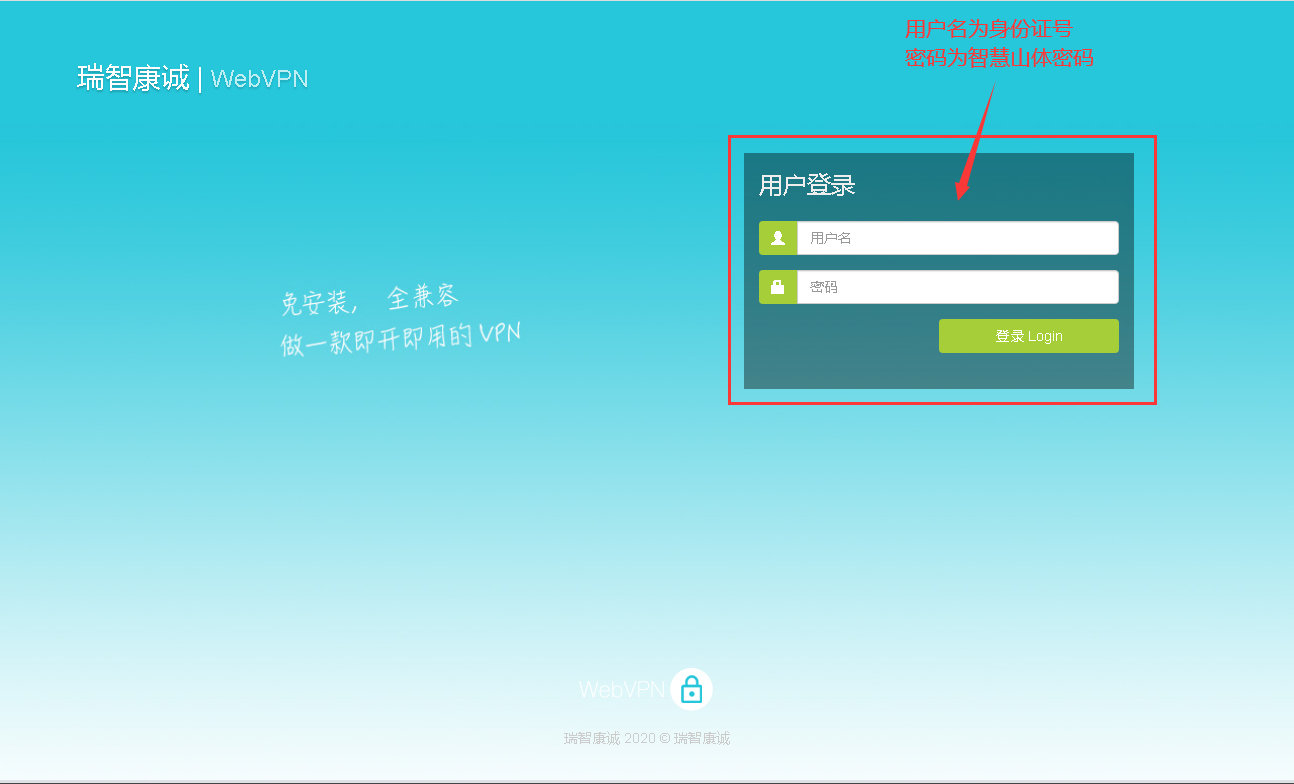Click the round WebVPN lock logo at the bottom
This screenshot has height=784, width=1294.
pyautogui.click(x=691, y=689)
